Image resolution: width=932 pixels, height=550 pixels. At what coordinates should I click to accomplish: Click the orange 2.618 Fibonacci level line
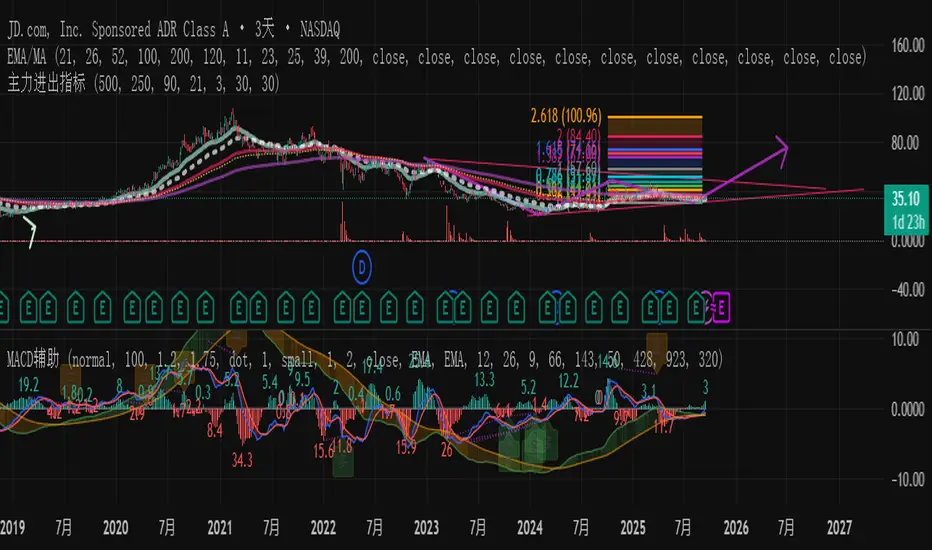[x=650, y=118]
